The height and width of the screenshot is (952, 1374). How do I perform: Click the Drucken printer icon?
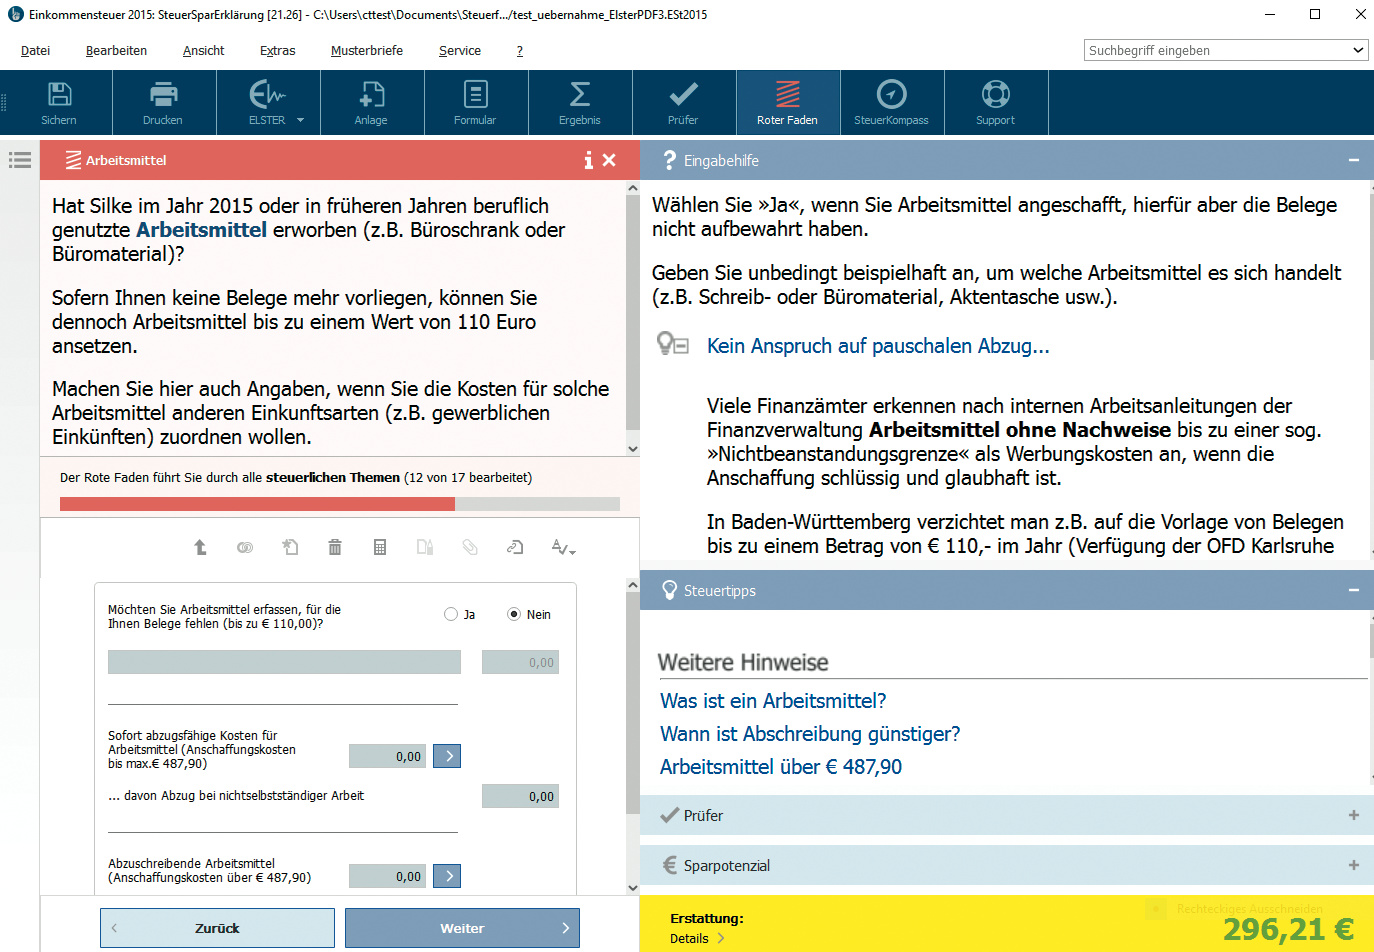pos(163,95)
